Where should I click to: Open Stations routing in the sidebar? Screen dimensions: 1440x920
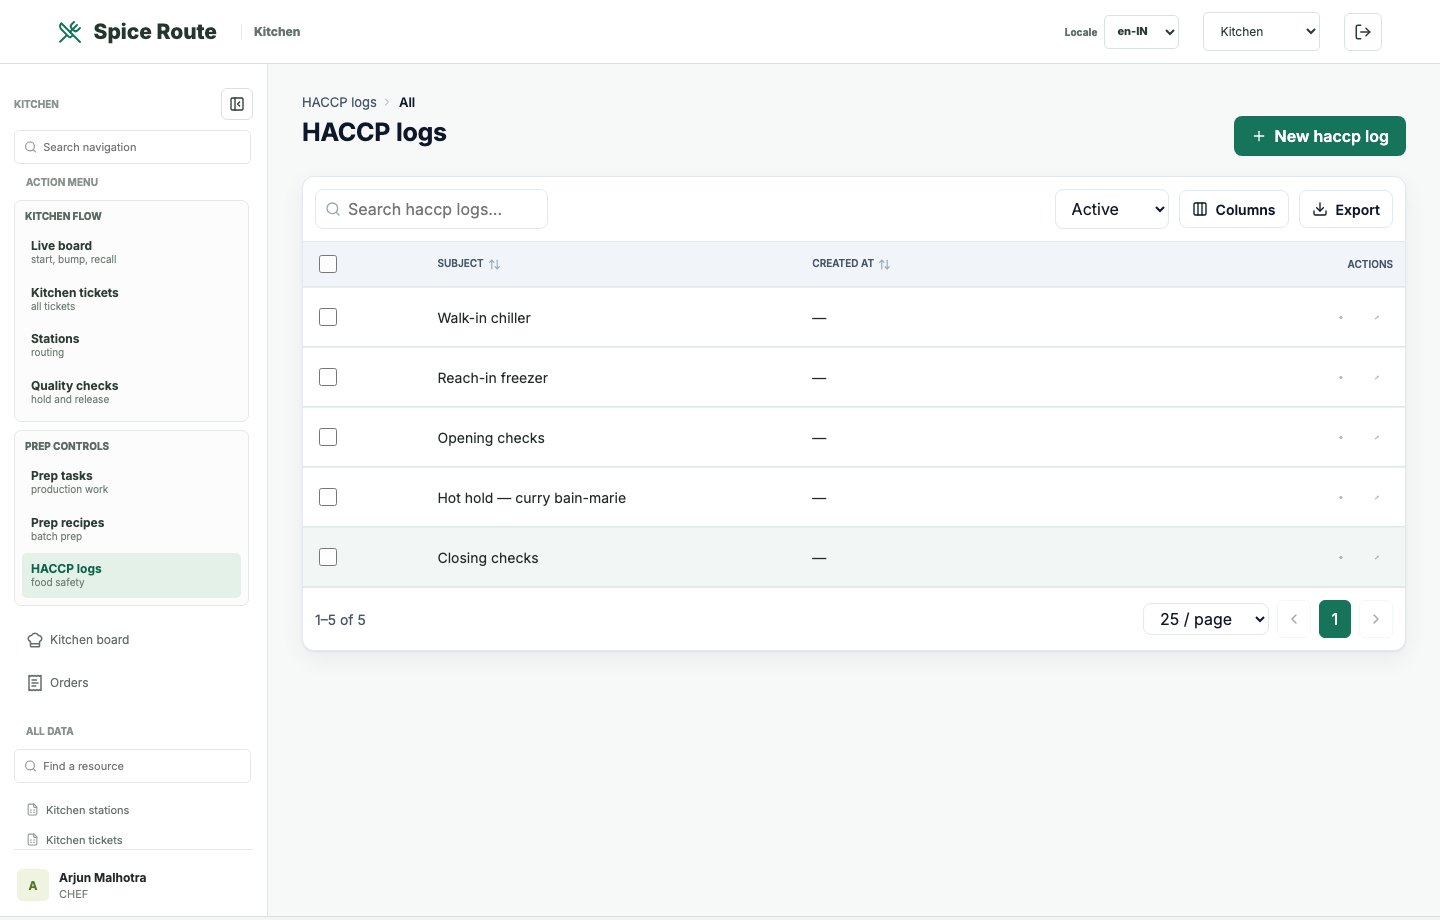[131, 345]
